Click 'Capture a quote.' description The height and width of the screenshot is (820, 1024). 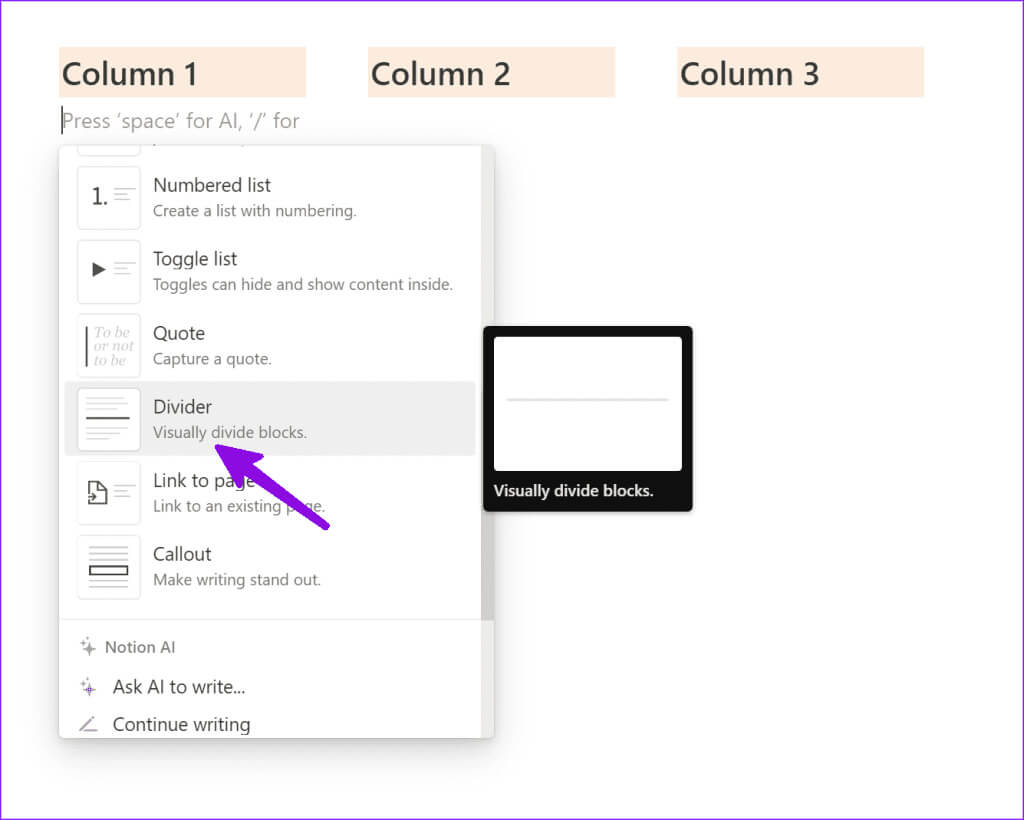(x=212, y=359)
